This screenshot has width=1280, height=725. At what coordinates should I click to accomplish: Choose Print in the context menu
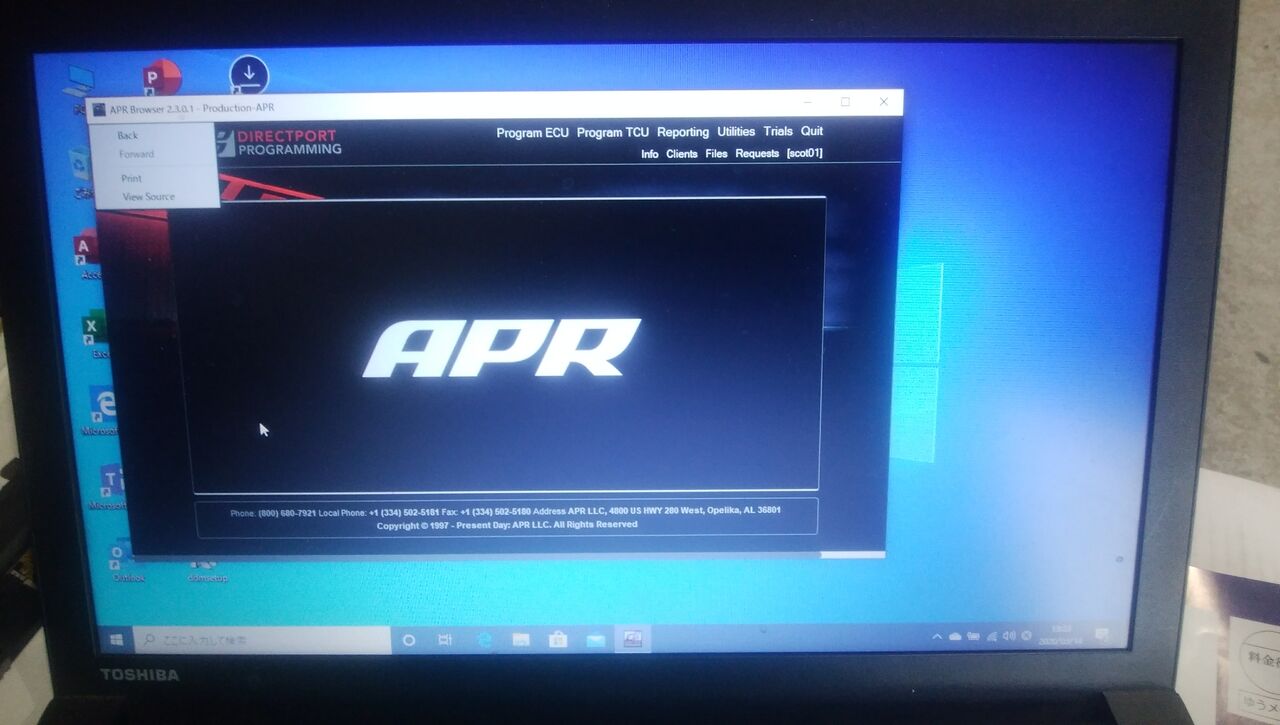click(x=132, y=179)
